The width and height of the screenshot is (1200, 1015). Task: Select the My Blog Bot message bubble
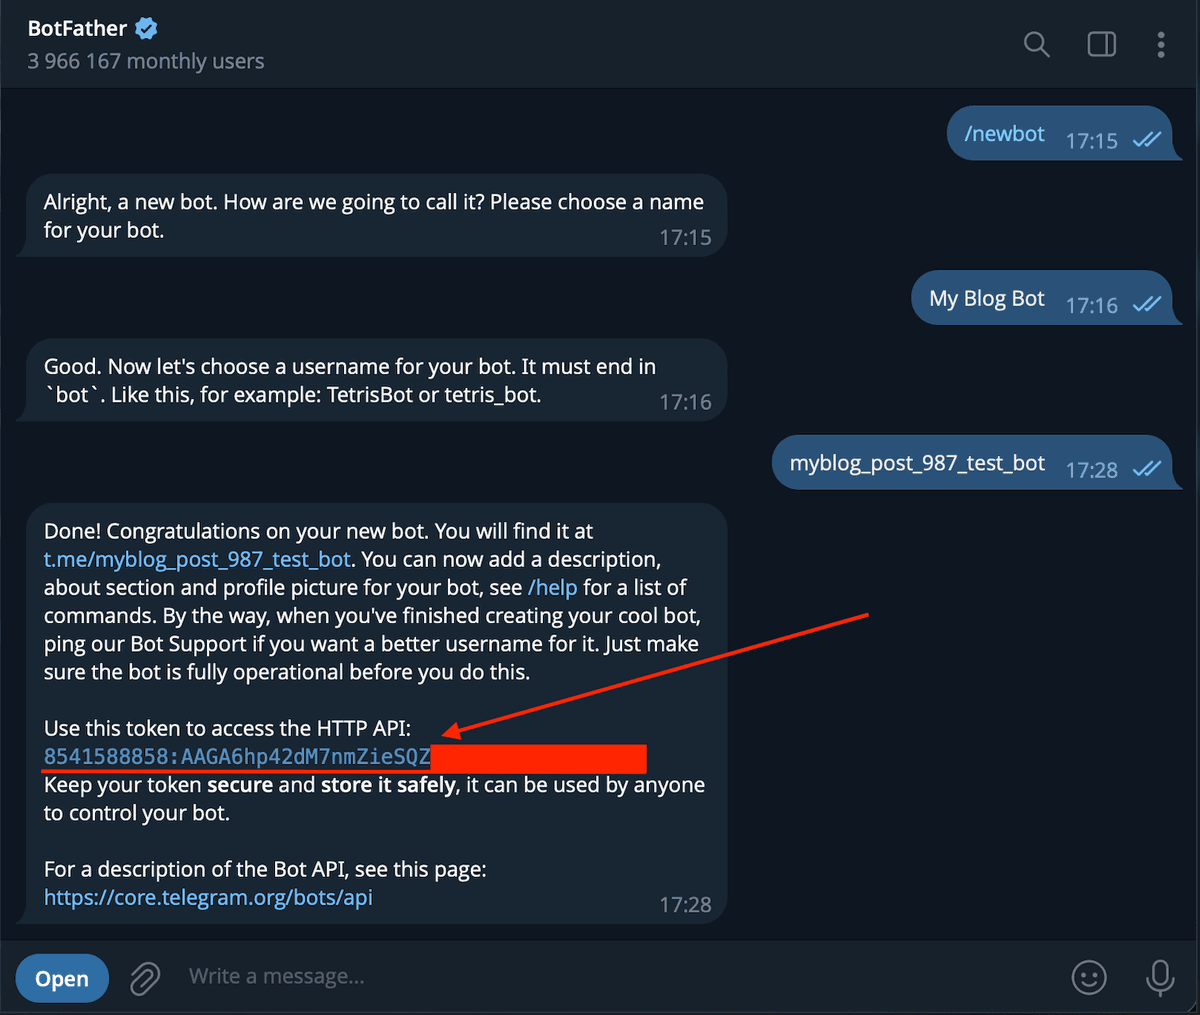pos(987,297)
